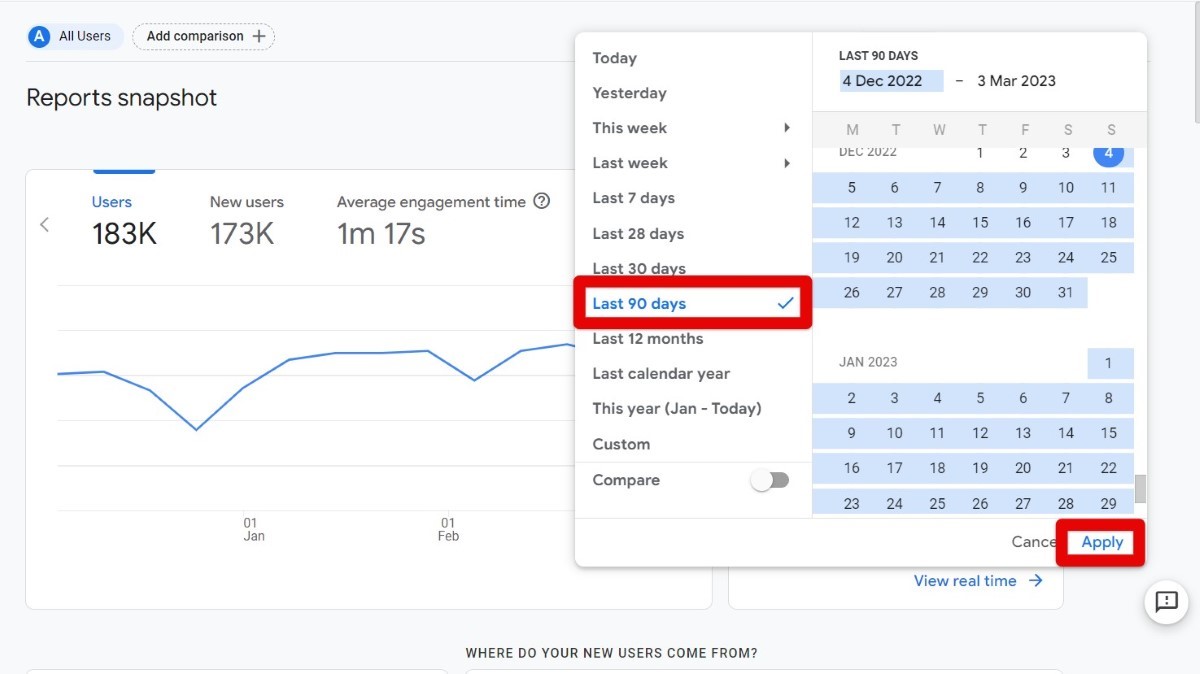Click the 01 Jan chart axis label

point(254,530)
